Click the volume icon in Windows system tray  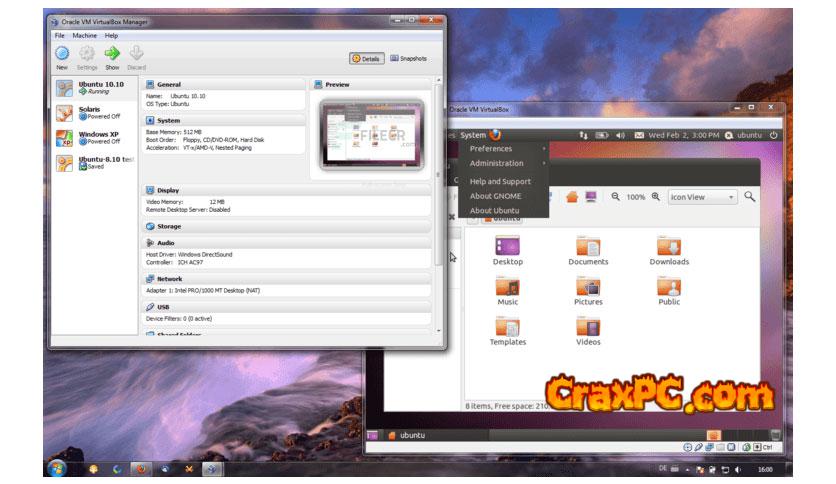pos(738,470)
